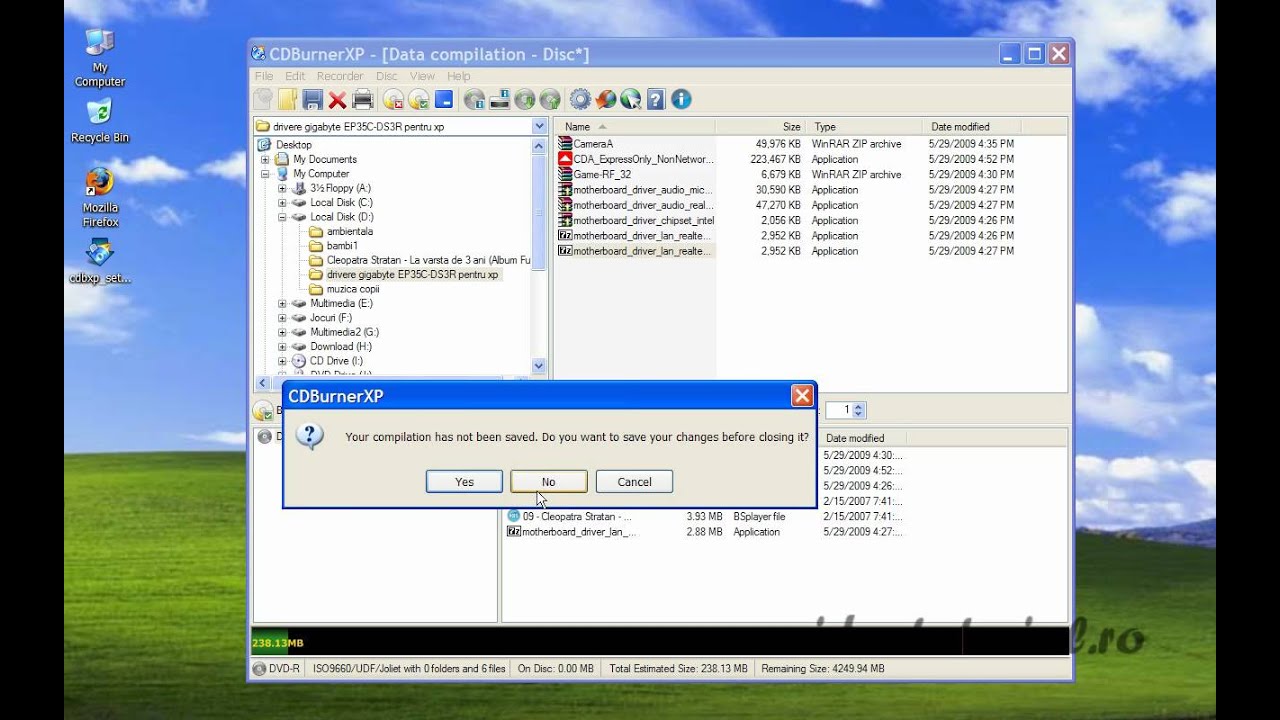Sort files by the Size column header

click(x=761, y=127)
